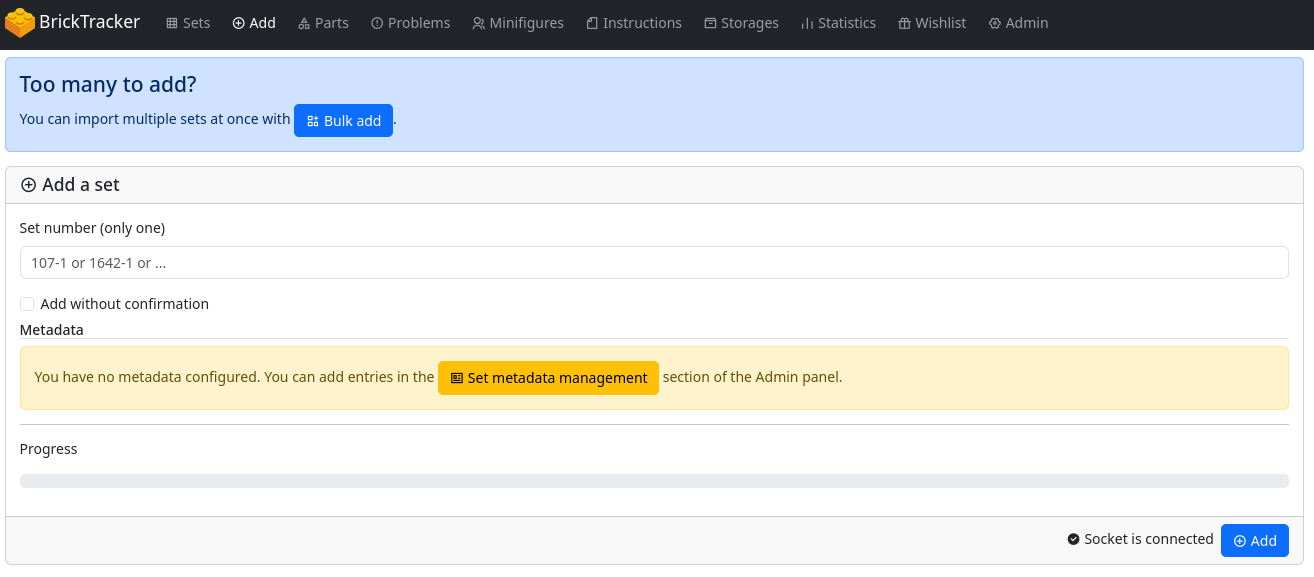Click the Add without confirmation label
The image size is (1314, 577).
pyautogui.click(x=125, y=304)
